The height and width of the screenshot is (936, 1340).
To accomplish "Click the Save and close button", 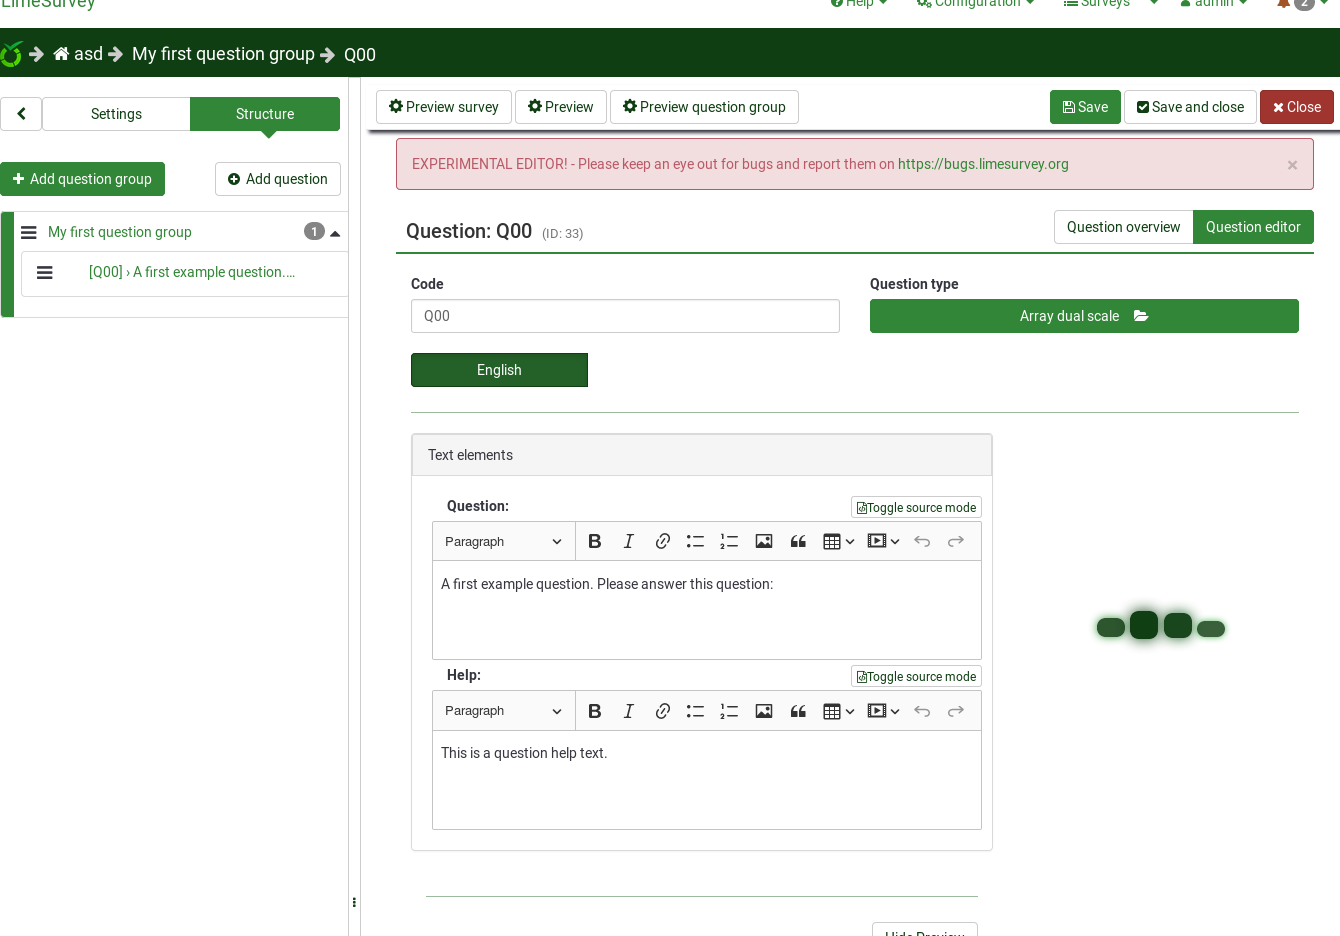I will coord(1190,107).
